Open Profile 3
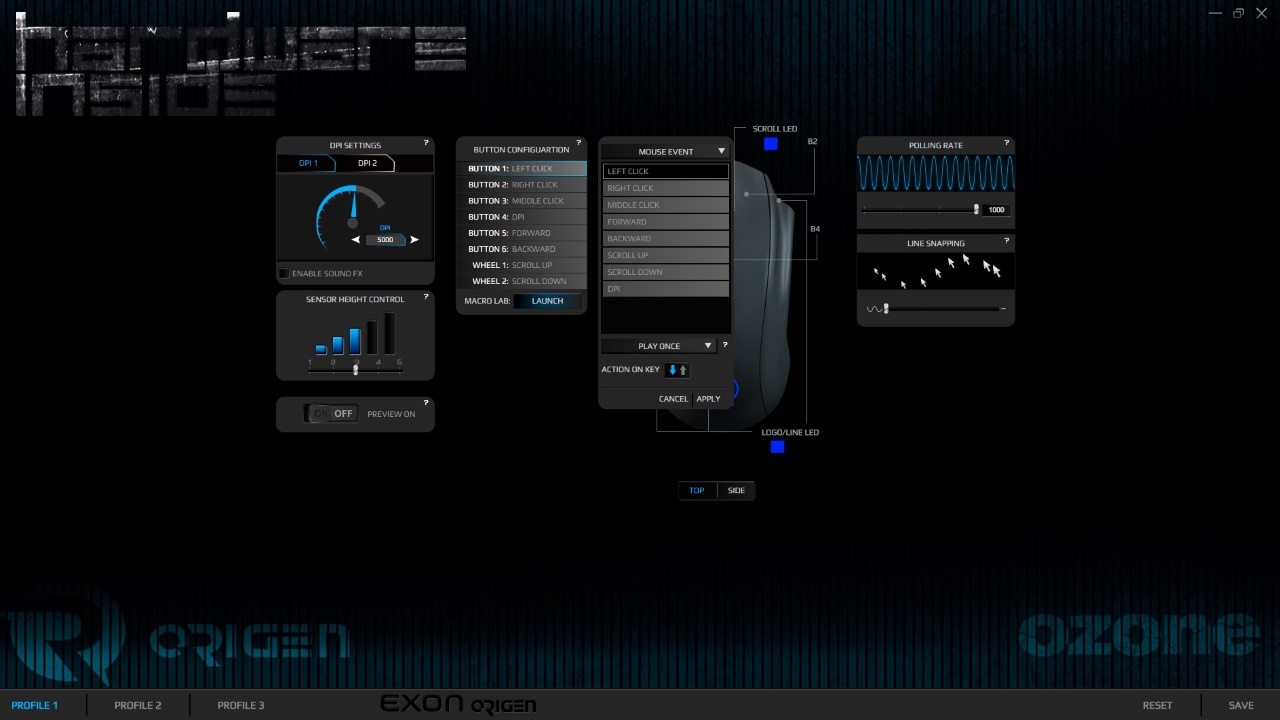 241,705
